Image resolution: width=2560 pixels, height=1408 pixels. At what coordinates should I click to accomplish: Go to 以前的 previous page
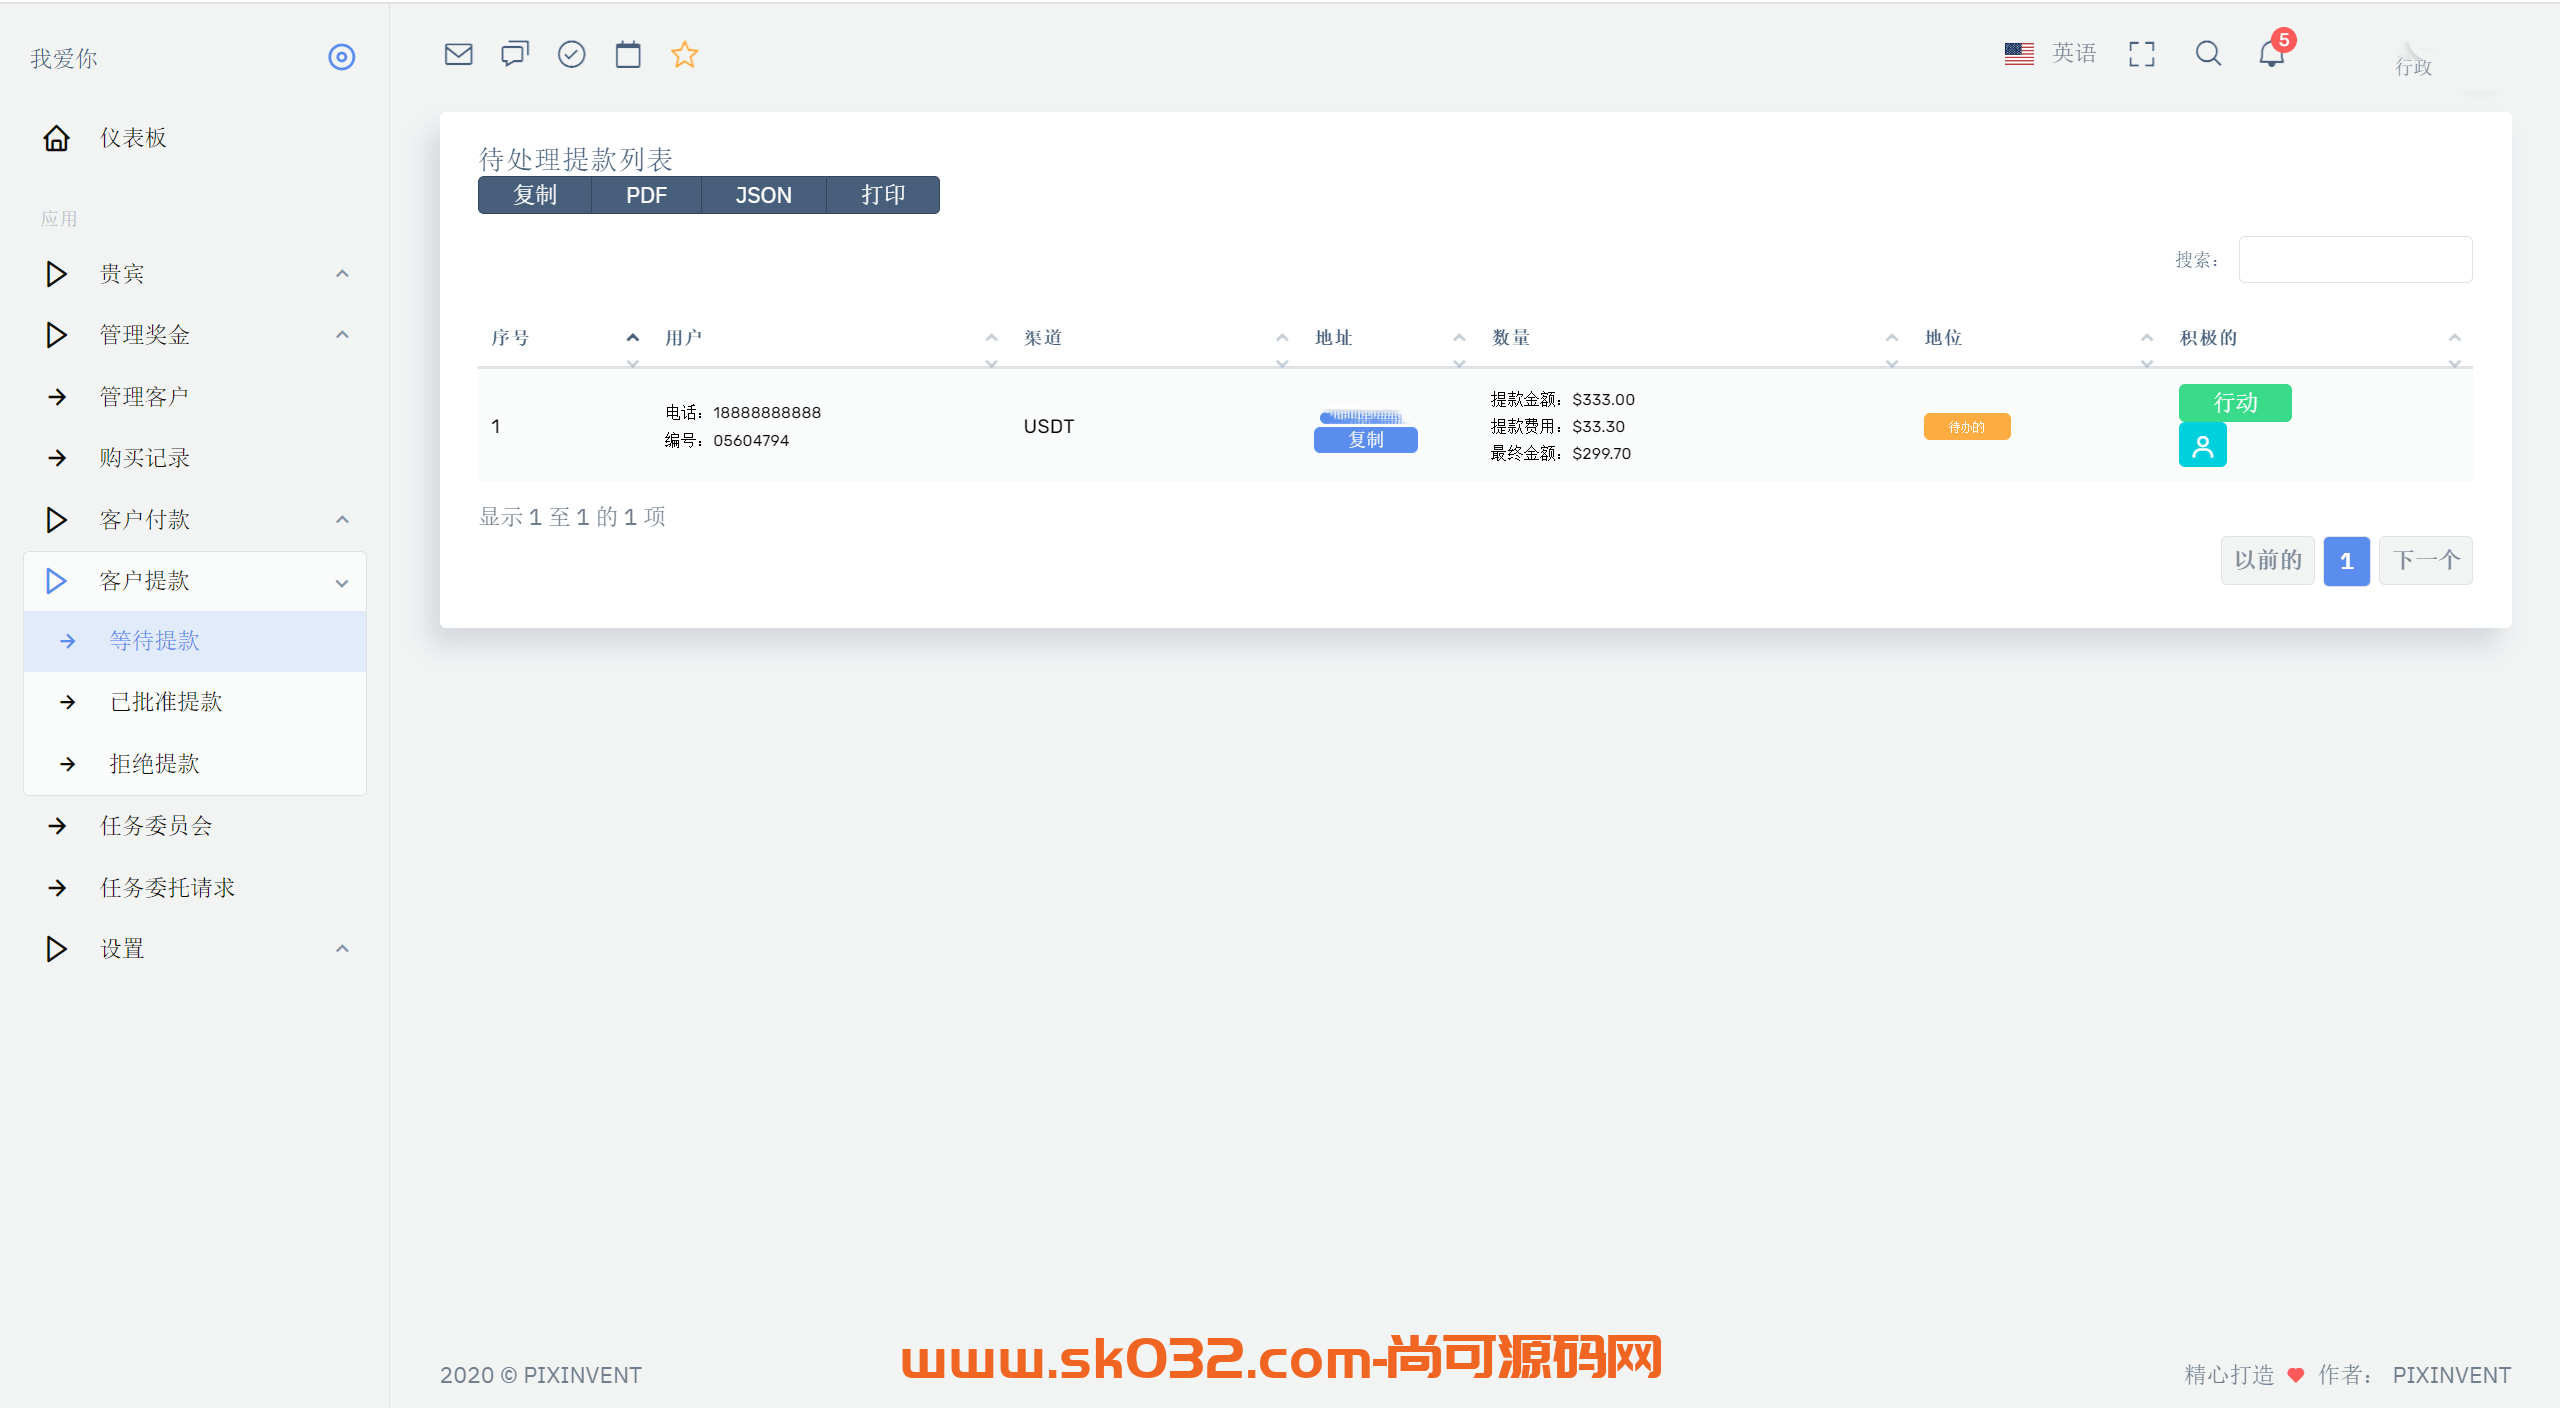[x=2268, y=561]
